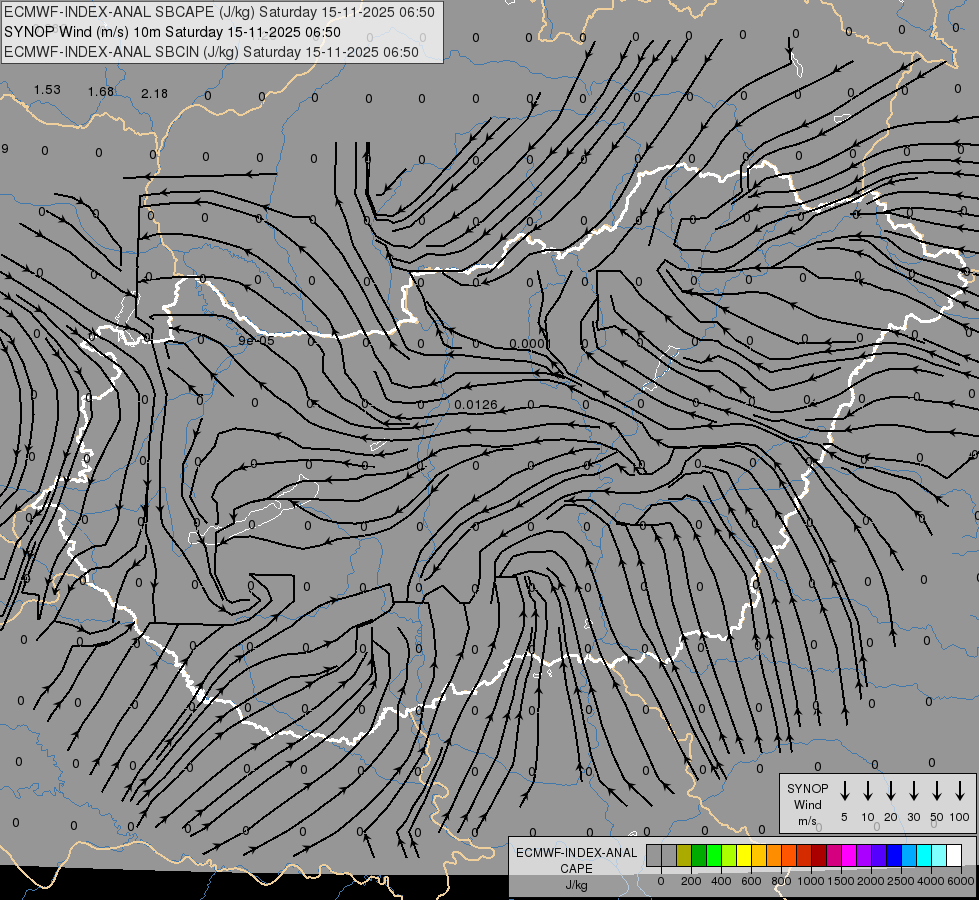
Task: Click the 1.53 value on the map
Action: (47, 89)
